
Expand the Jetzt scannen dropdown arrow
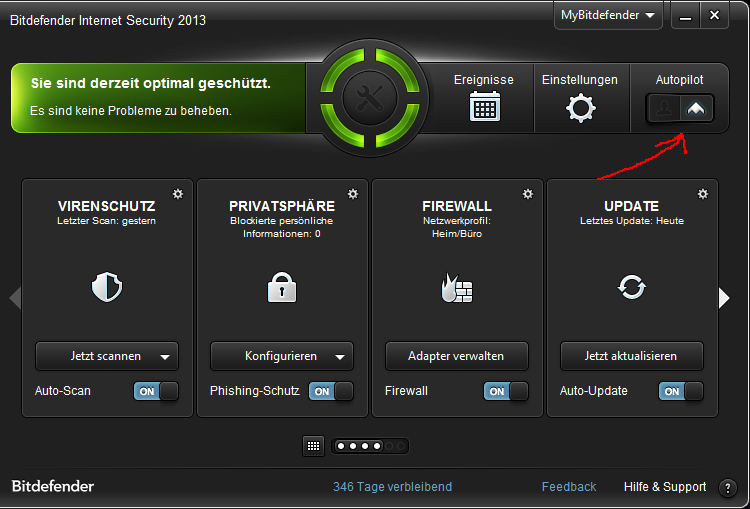[x=165, y=357]
